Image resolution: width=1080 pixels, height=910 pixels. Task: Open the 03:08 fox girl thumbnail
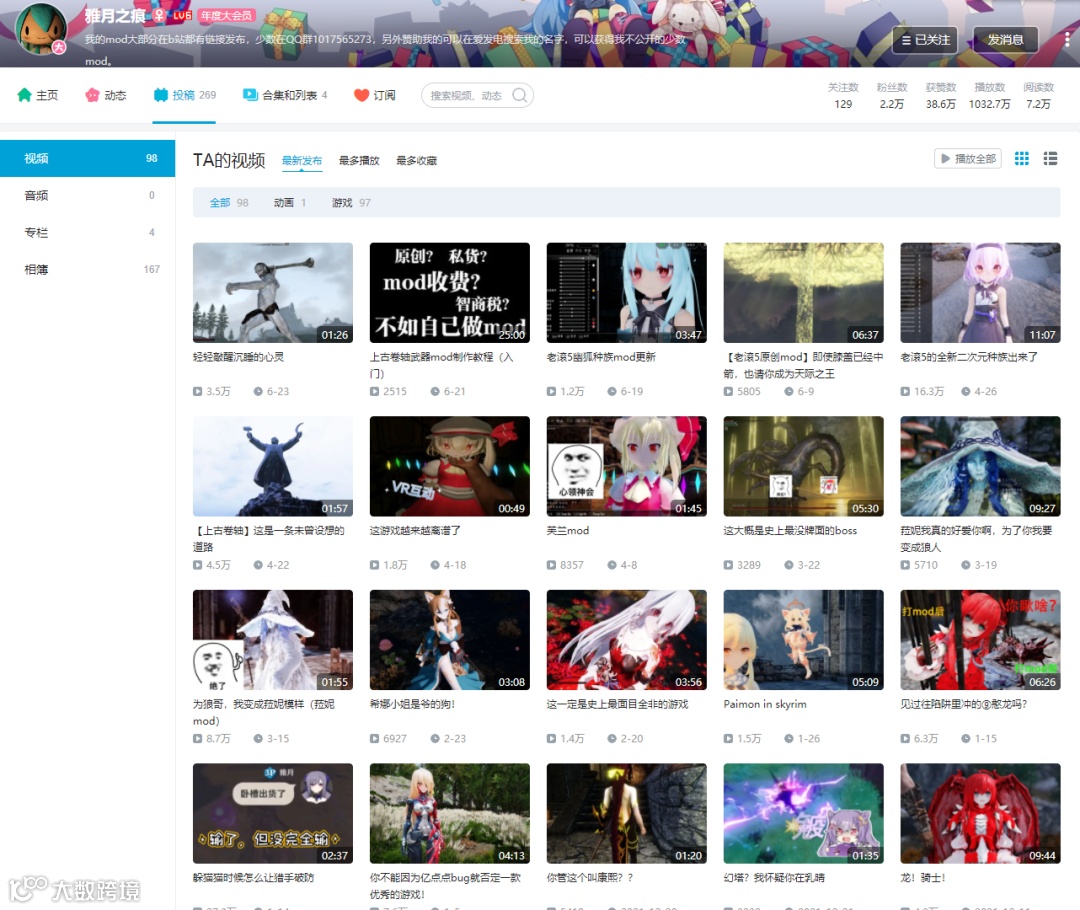click(x=450, y=640)
